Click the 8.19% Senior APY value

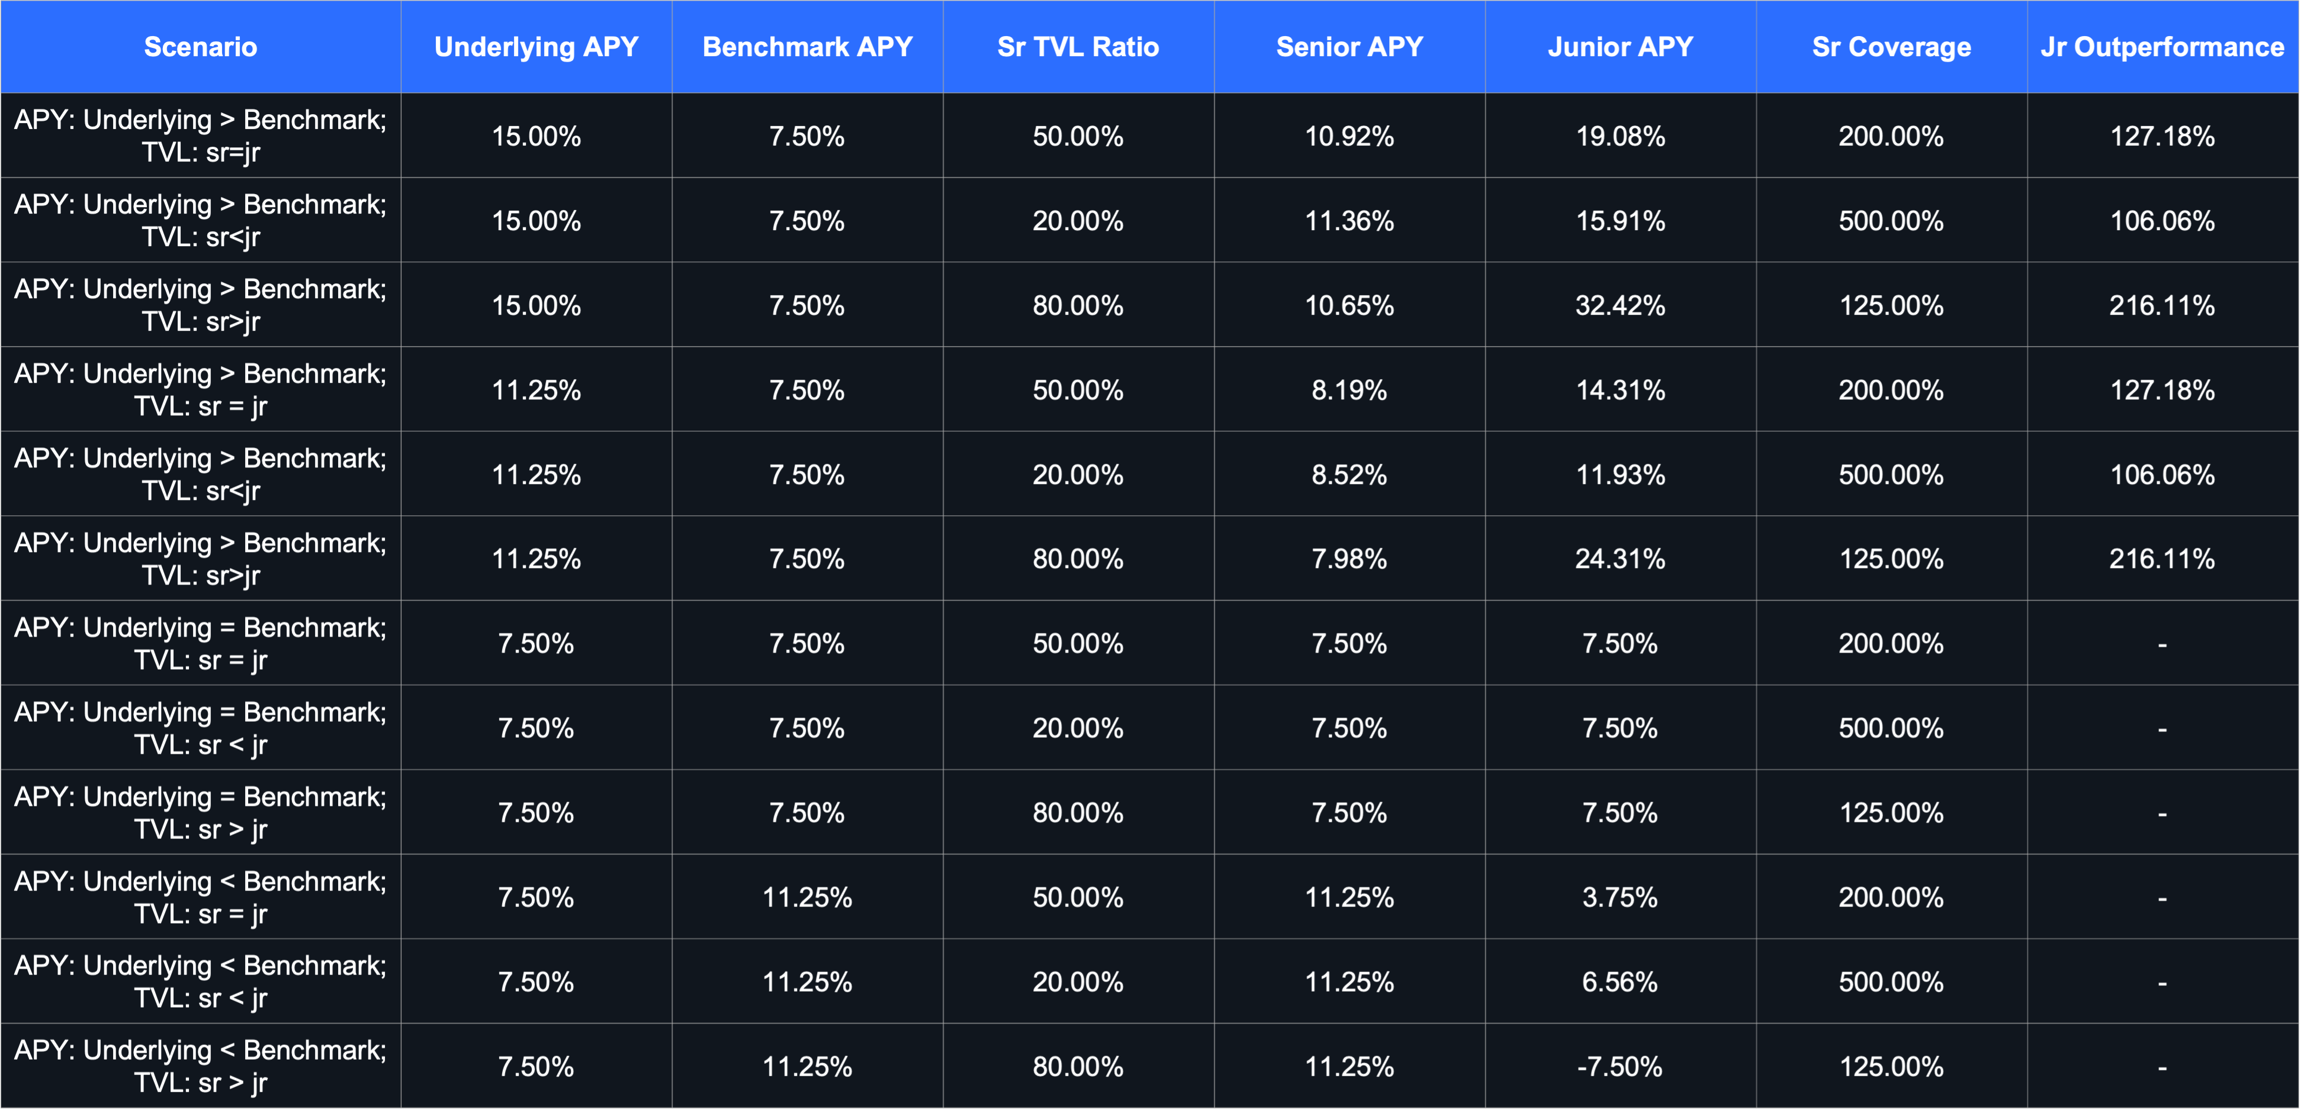(1349, 390)
